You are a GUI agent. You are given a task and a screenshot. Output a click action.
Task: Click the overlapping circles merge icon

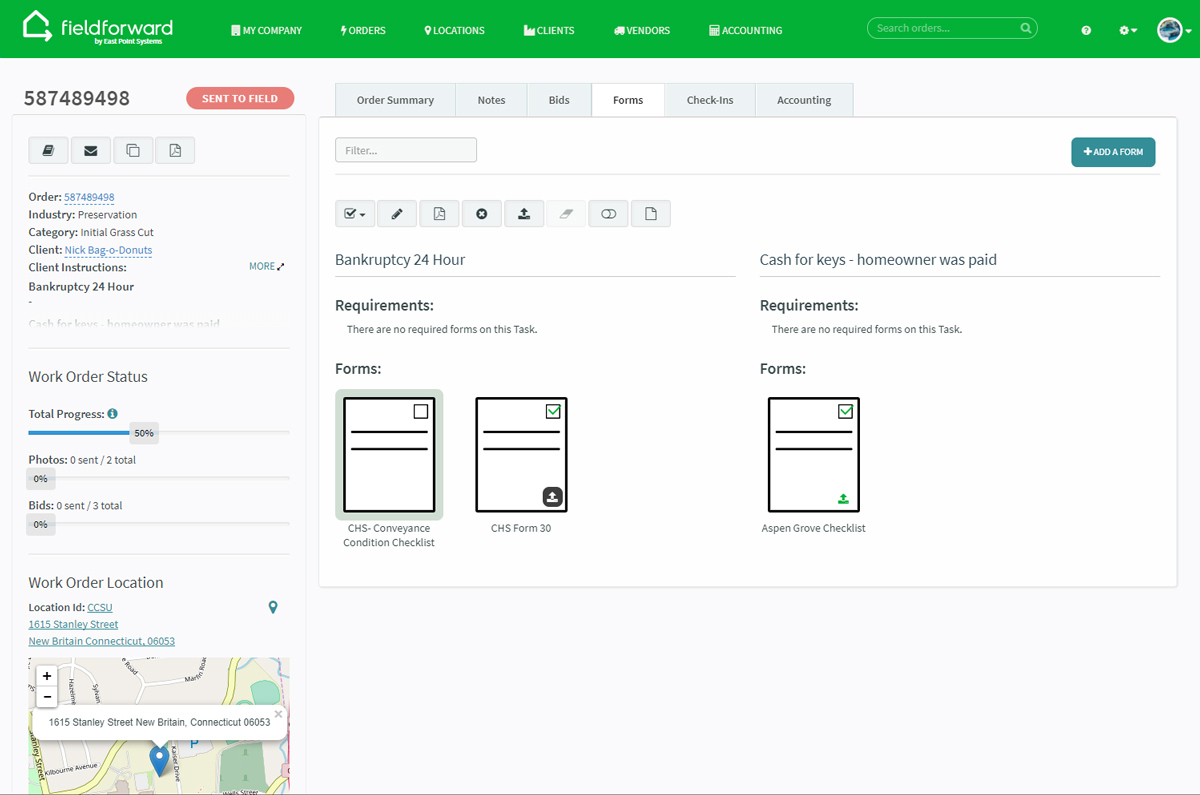608,213
